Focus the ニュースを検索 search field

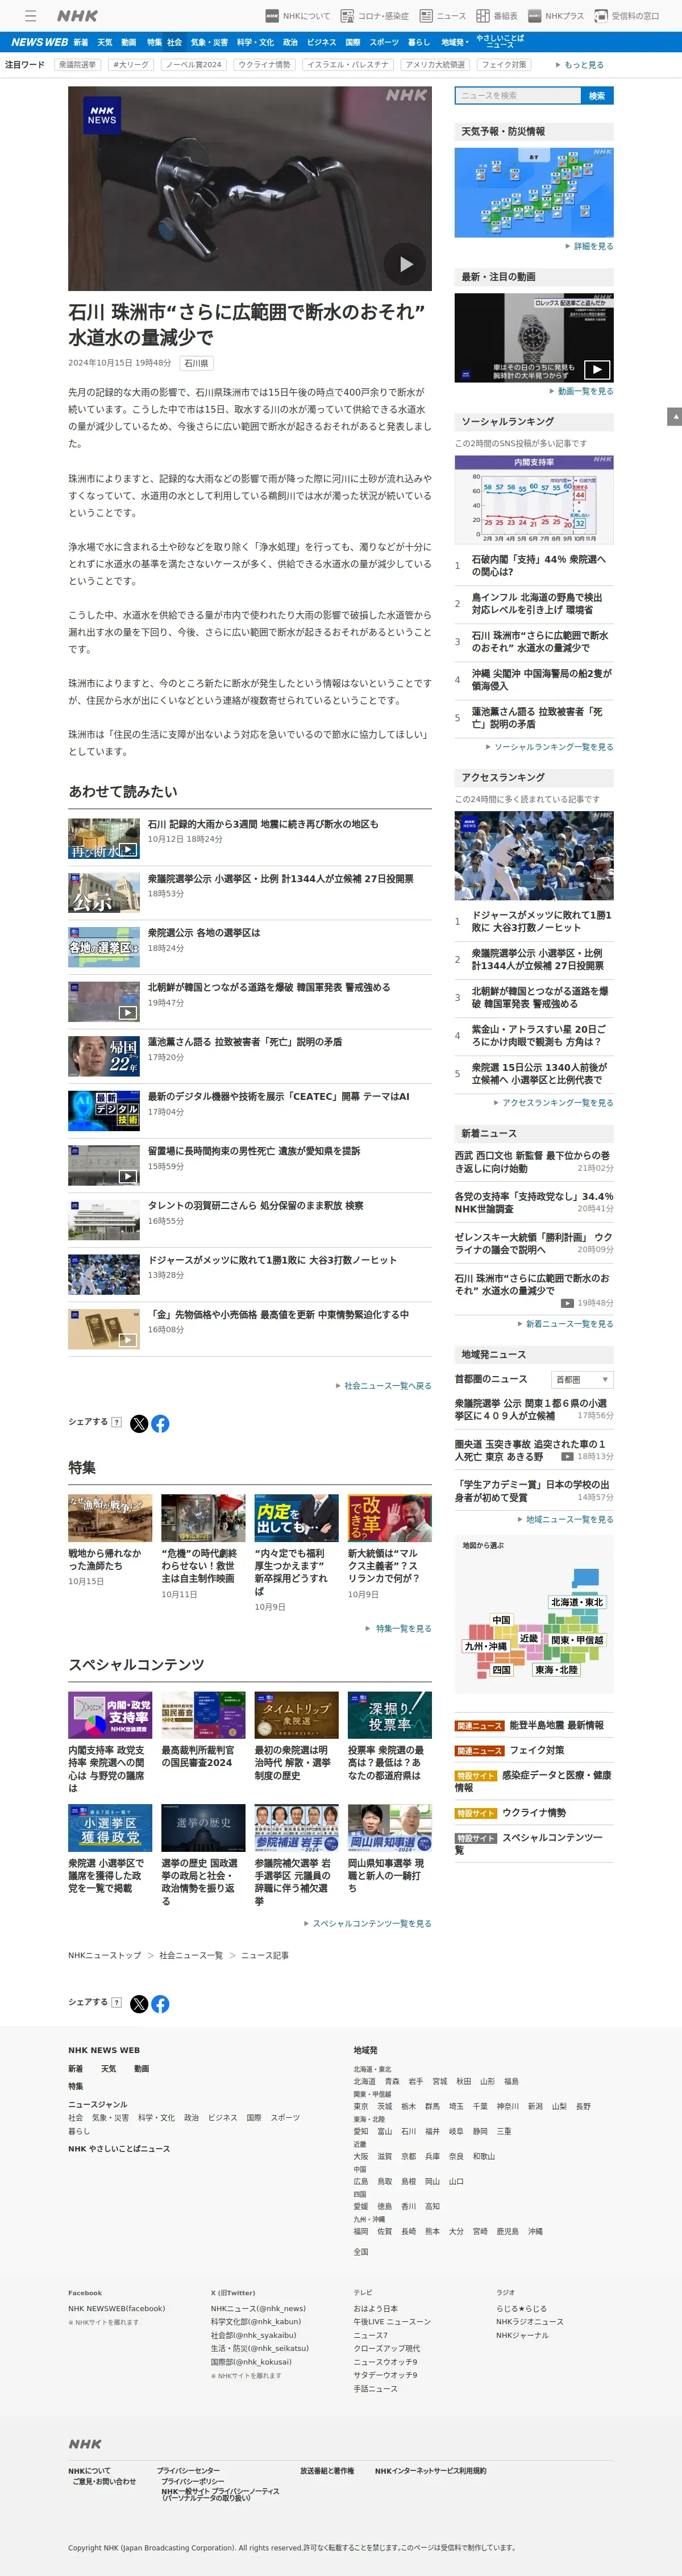(518, 95)
